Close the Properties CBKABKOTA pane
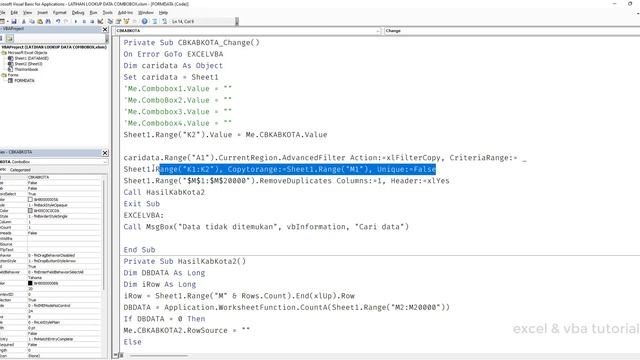The image size is (640, 360). [x=105, y=153]
